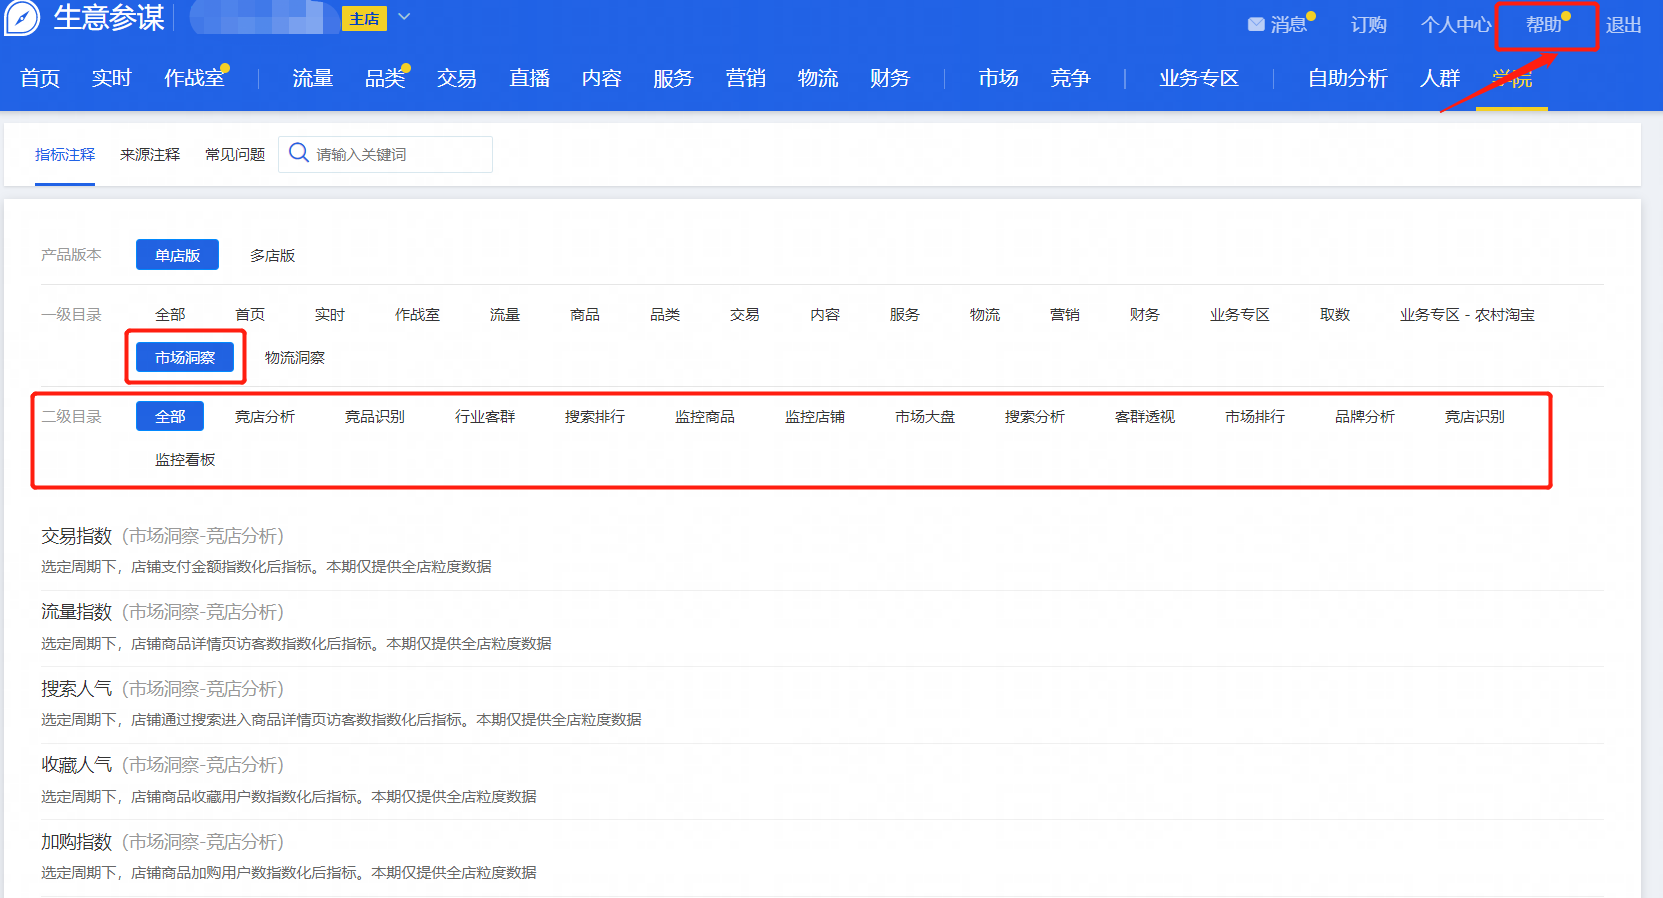Screen dimensions: 1663x898
Task: Select 商品 in 一级目录
Action: (x=585, y=314)
